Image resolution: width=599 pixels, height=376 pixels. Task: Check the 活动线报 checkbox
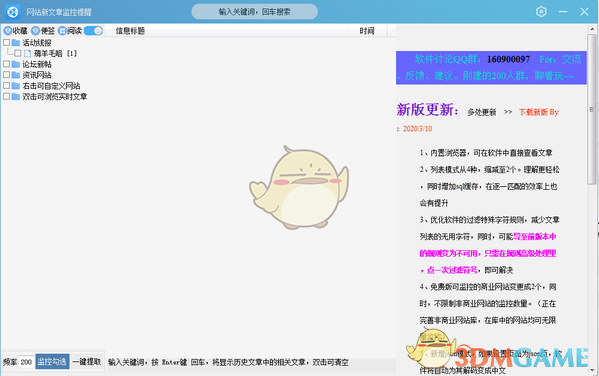tap(6, 42)
